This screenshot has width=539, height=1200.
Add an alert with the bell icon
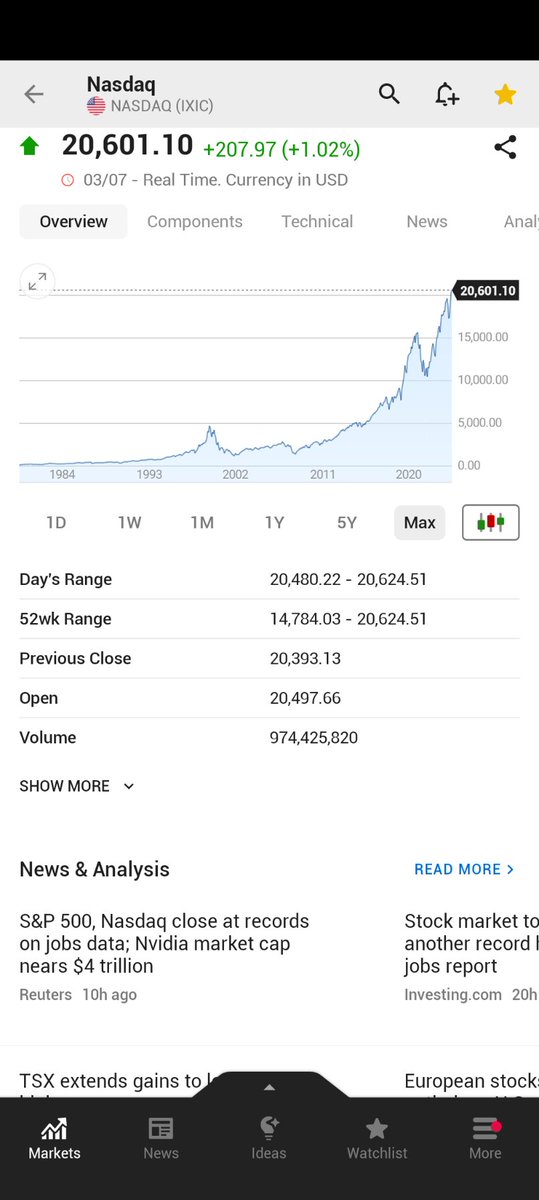pos(447,94)
